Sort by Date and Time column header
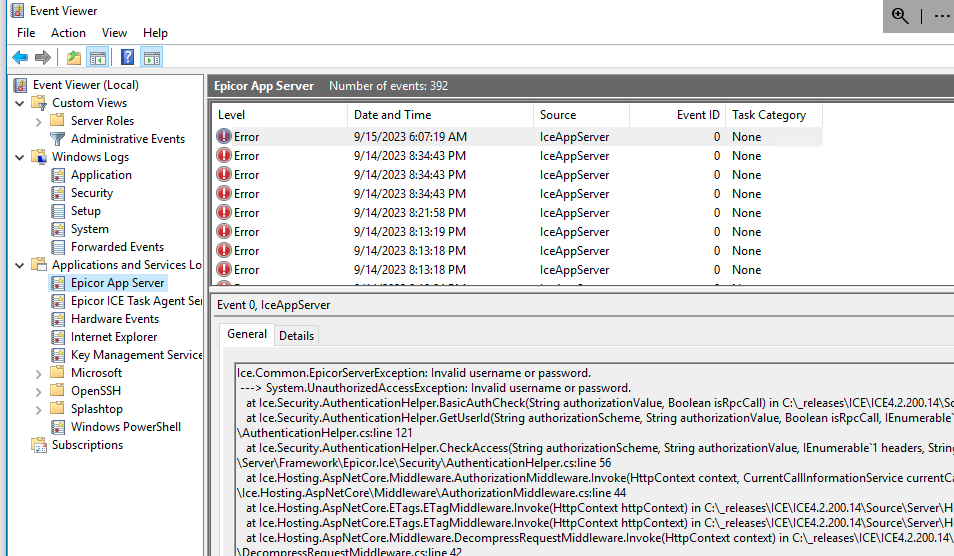 pos(440,114)
